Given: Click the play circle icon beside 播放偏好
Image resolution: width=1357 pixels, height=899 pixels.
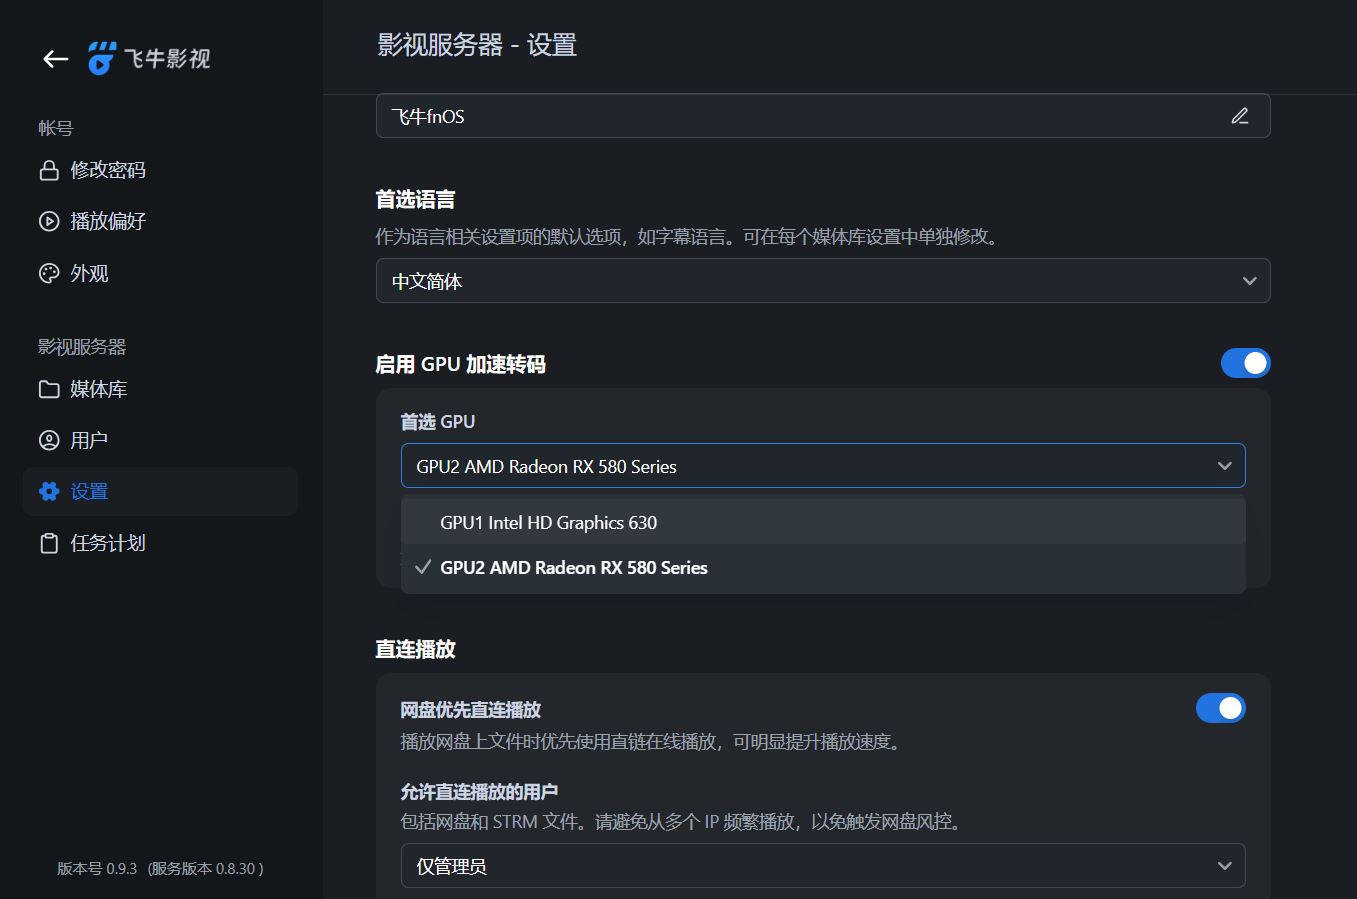Looking at the screenshot, I should click(49, 222).
